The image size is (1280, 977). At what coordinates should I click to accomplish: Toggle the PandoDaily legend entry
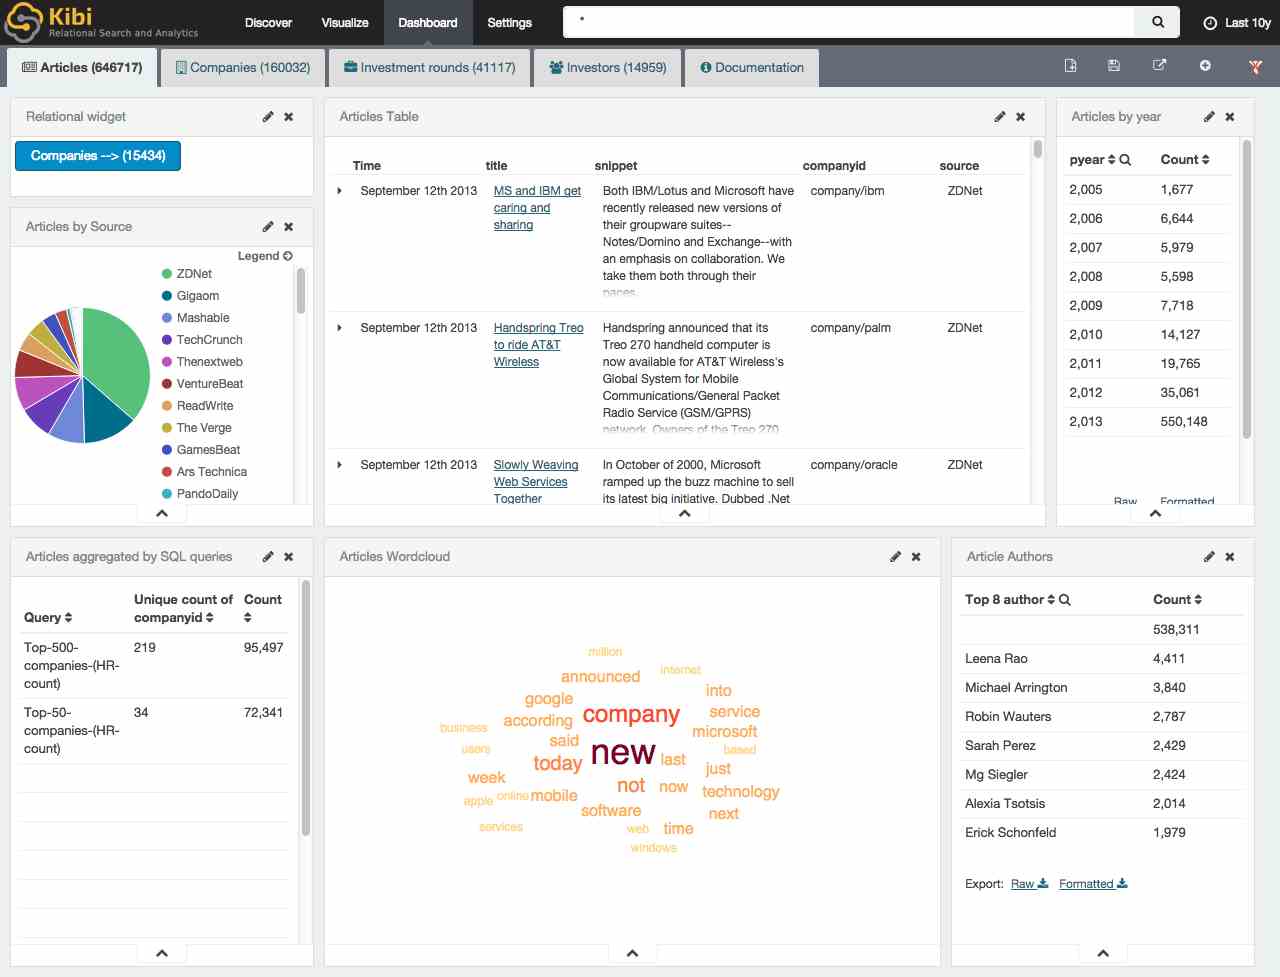(x=200, y=494)
